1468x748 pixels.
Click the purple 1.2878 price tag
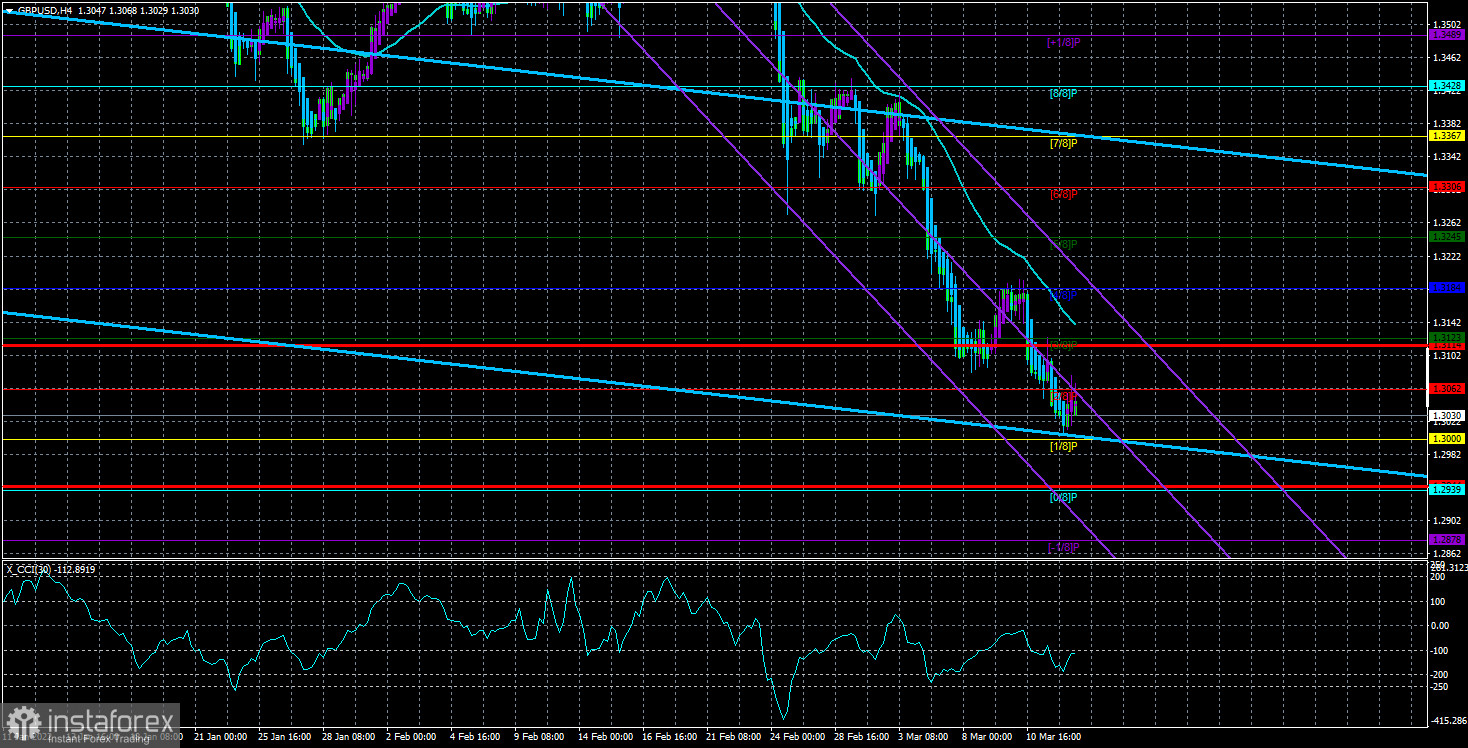(x=1447, y=540)
